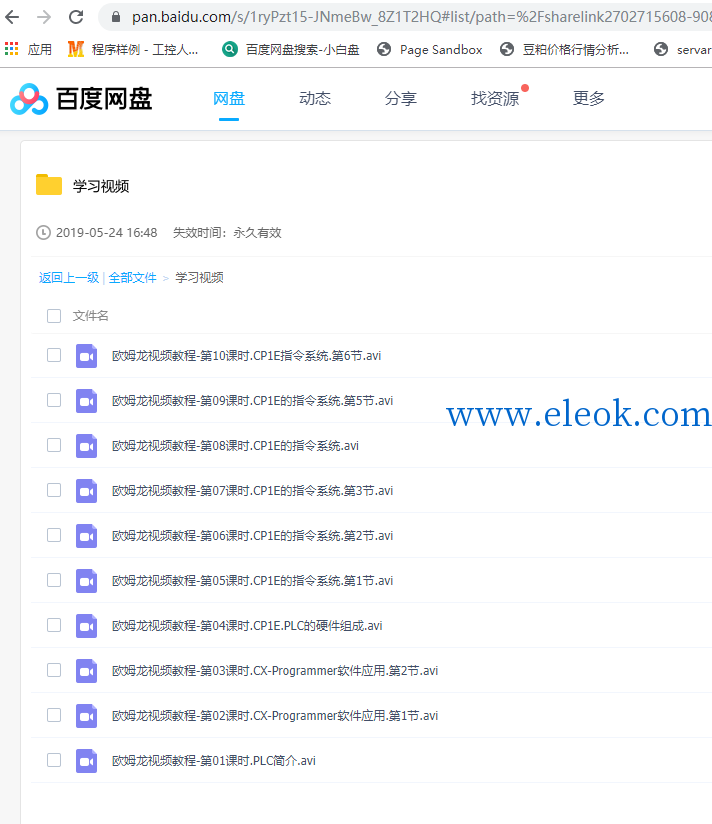Check box for 第02课时 video
Screen dimensions: 712x824
tap(54, 715)
